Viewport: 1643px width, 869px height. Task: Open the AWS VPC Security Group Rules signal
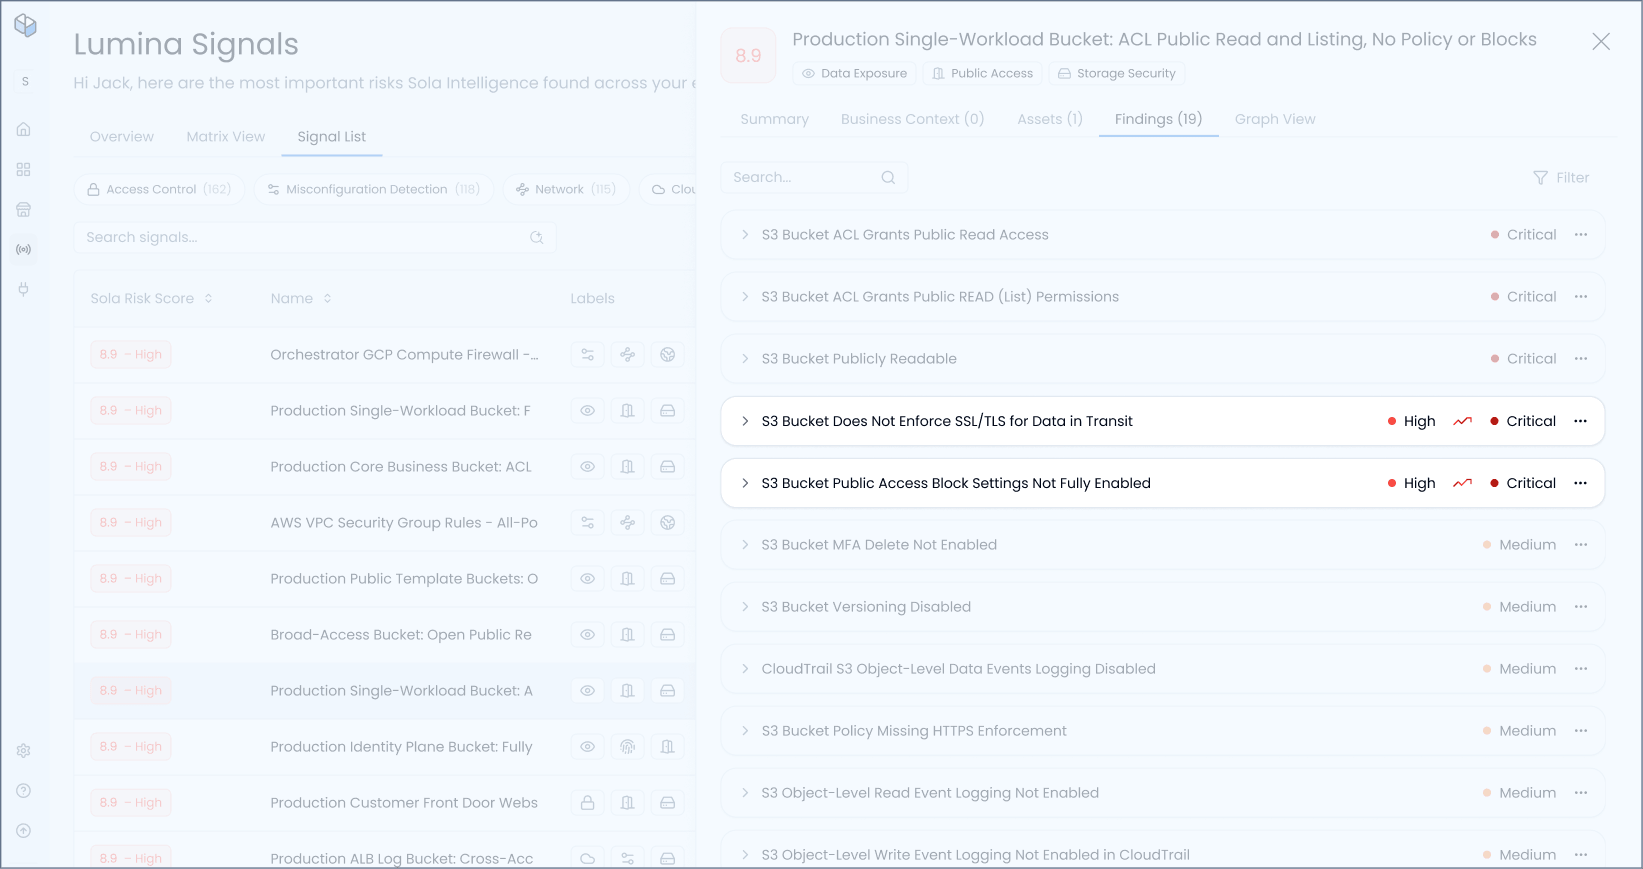(x=404, y=523)
